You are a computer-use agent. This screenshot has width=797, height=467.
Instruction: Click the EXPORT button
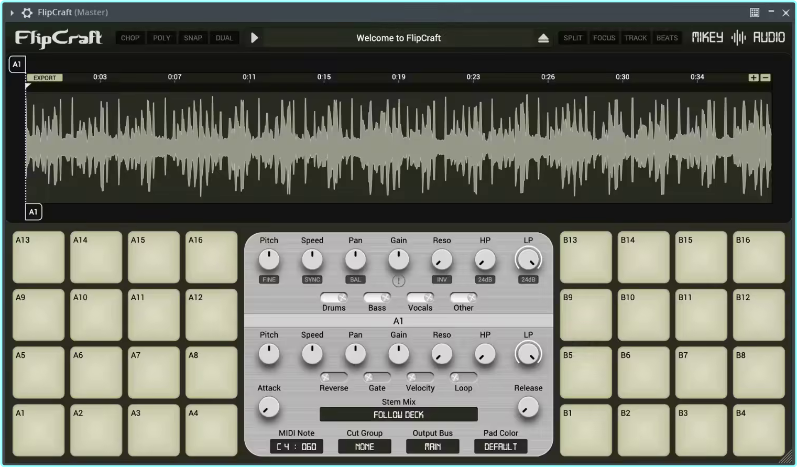click(45, 78)
